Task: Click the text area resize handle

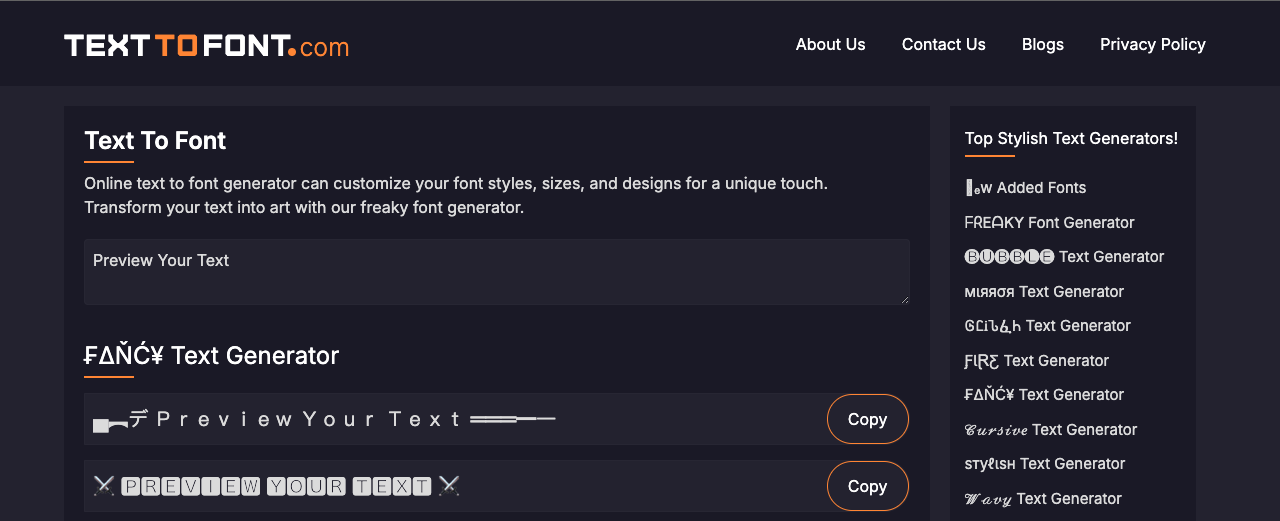Action: point(904,298)
